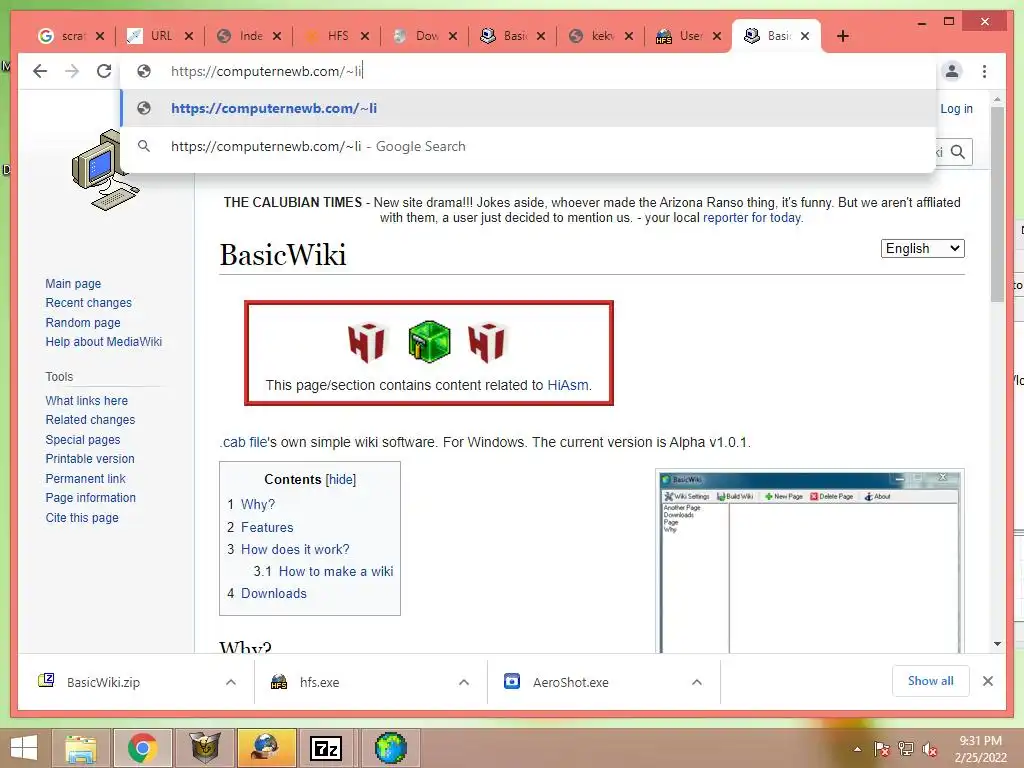The width and height of the screenshot is (1024, 768).
Task: Click the green HiAsm cube icon
Action: pos(429,341)
